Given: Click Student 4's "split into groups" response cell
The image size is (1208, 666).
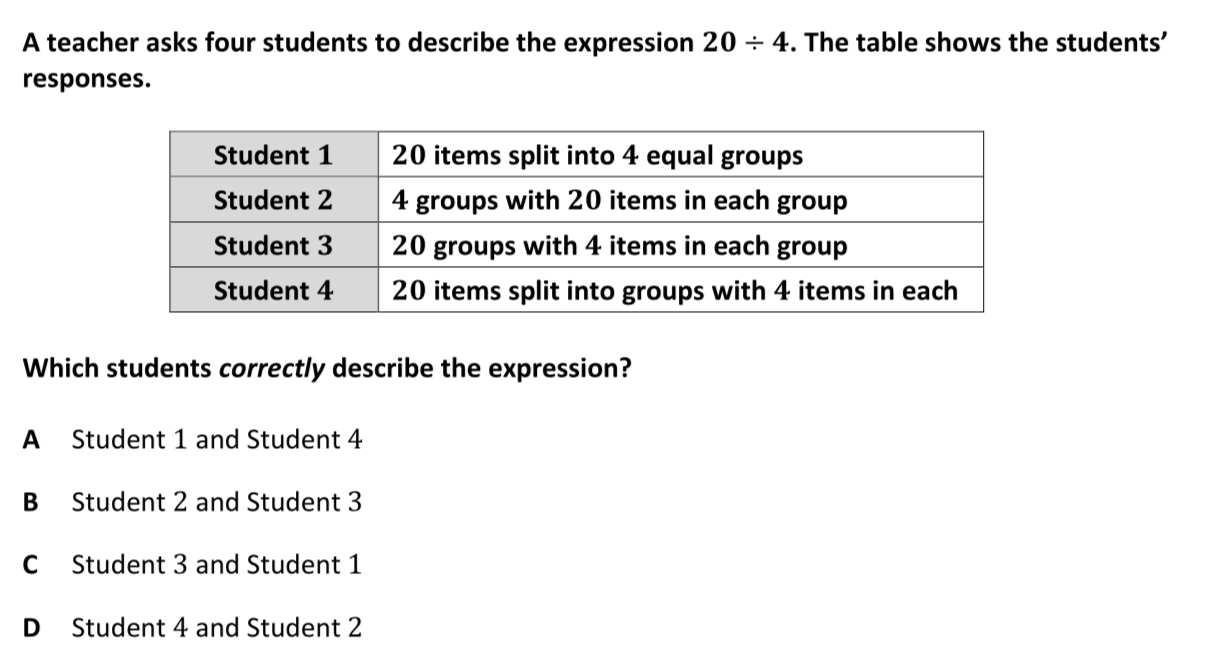Looking at the screenshot, I should click(674, 291).
